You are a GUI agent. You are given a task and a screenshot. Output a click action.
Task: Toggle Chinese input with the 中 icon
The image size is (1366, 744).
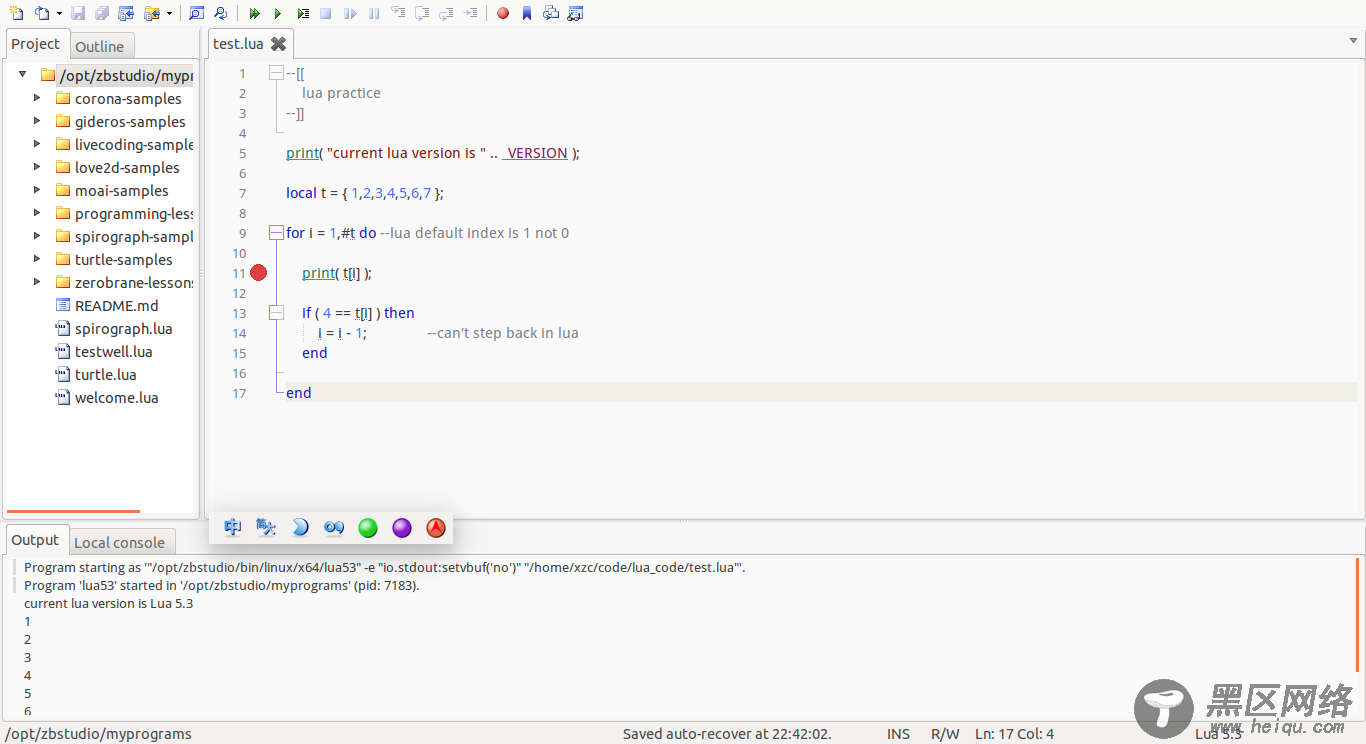click(x=233, y=527)
